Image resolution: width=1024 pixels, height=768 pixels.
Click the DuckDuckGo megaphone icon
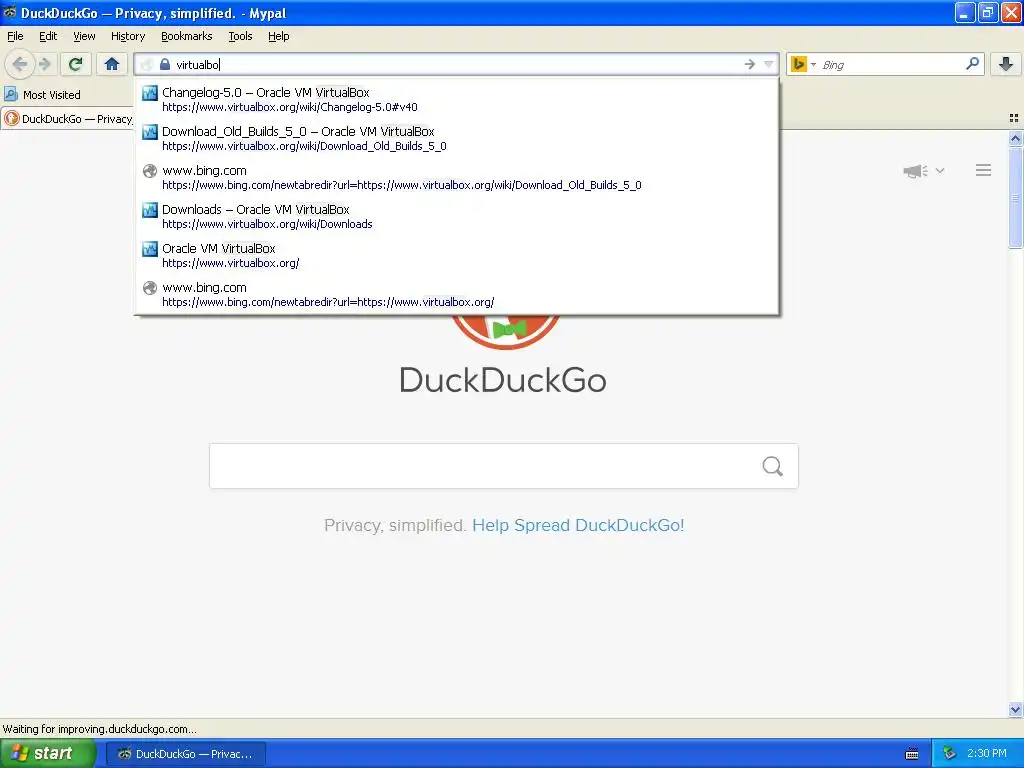pos(915,171)
